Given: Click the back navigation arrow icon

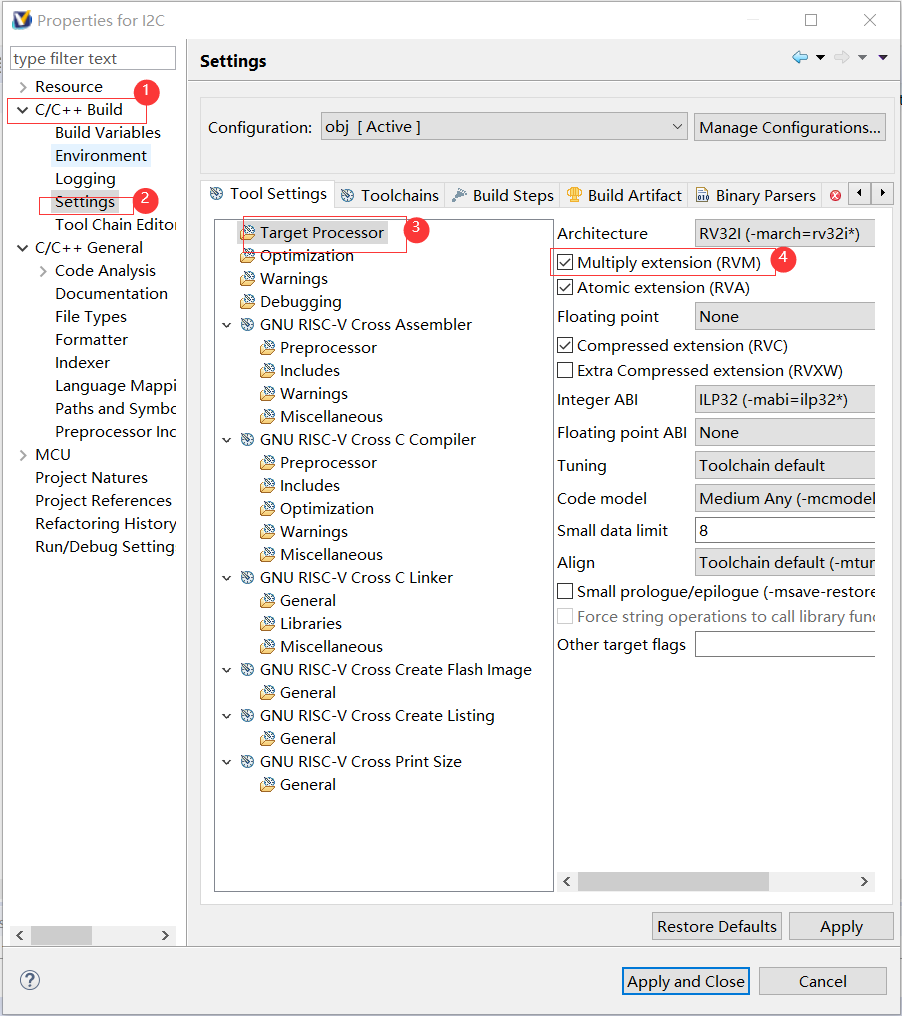Looking at the screenshot, I should tap(800, 58).
